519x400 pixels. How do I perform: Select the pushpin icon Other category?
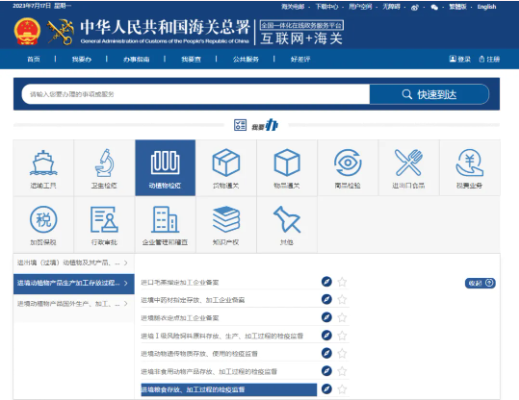[287, 225]
